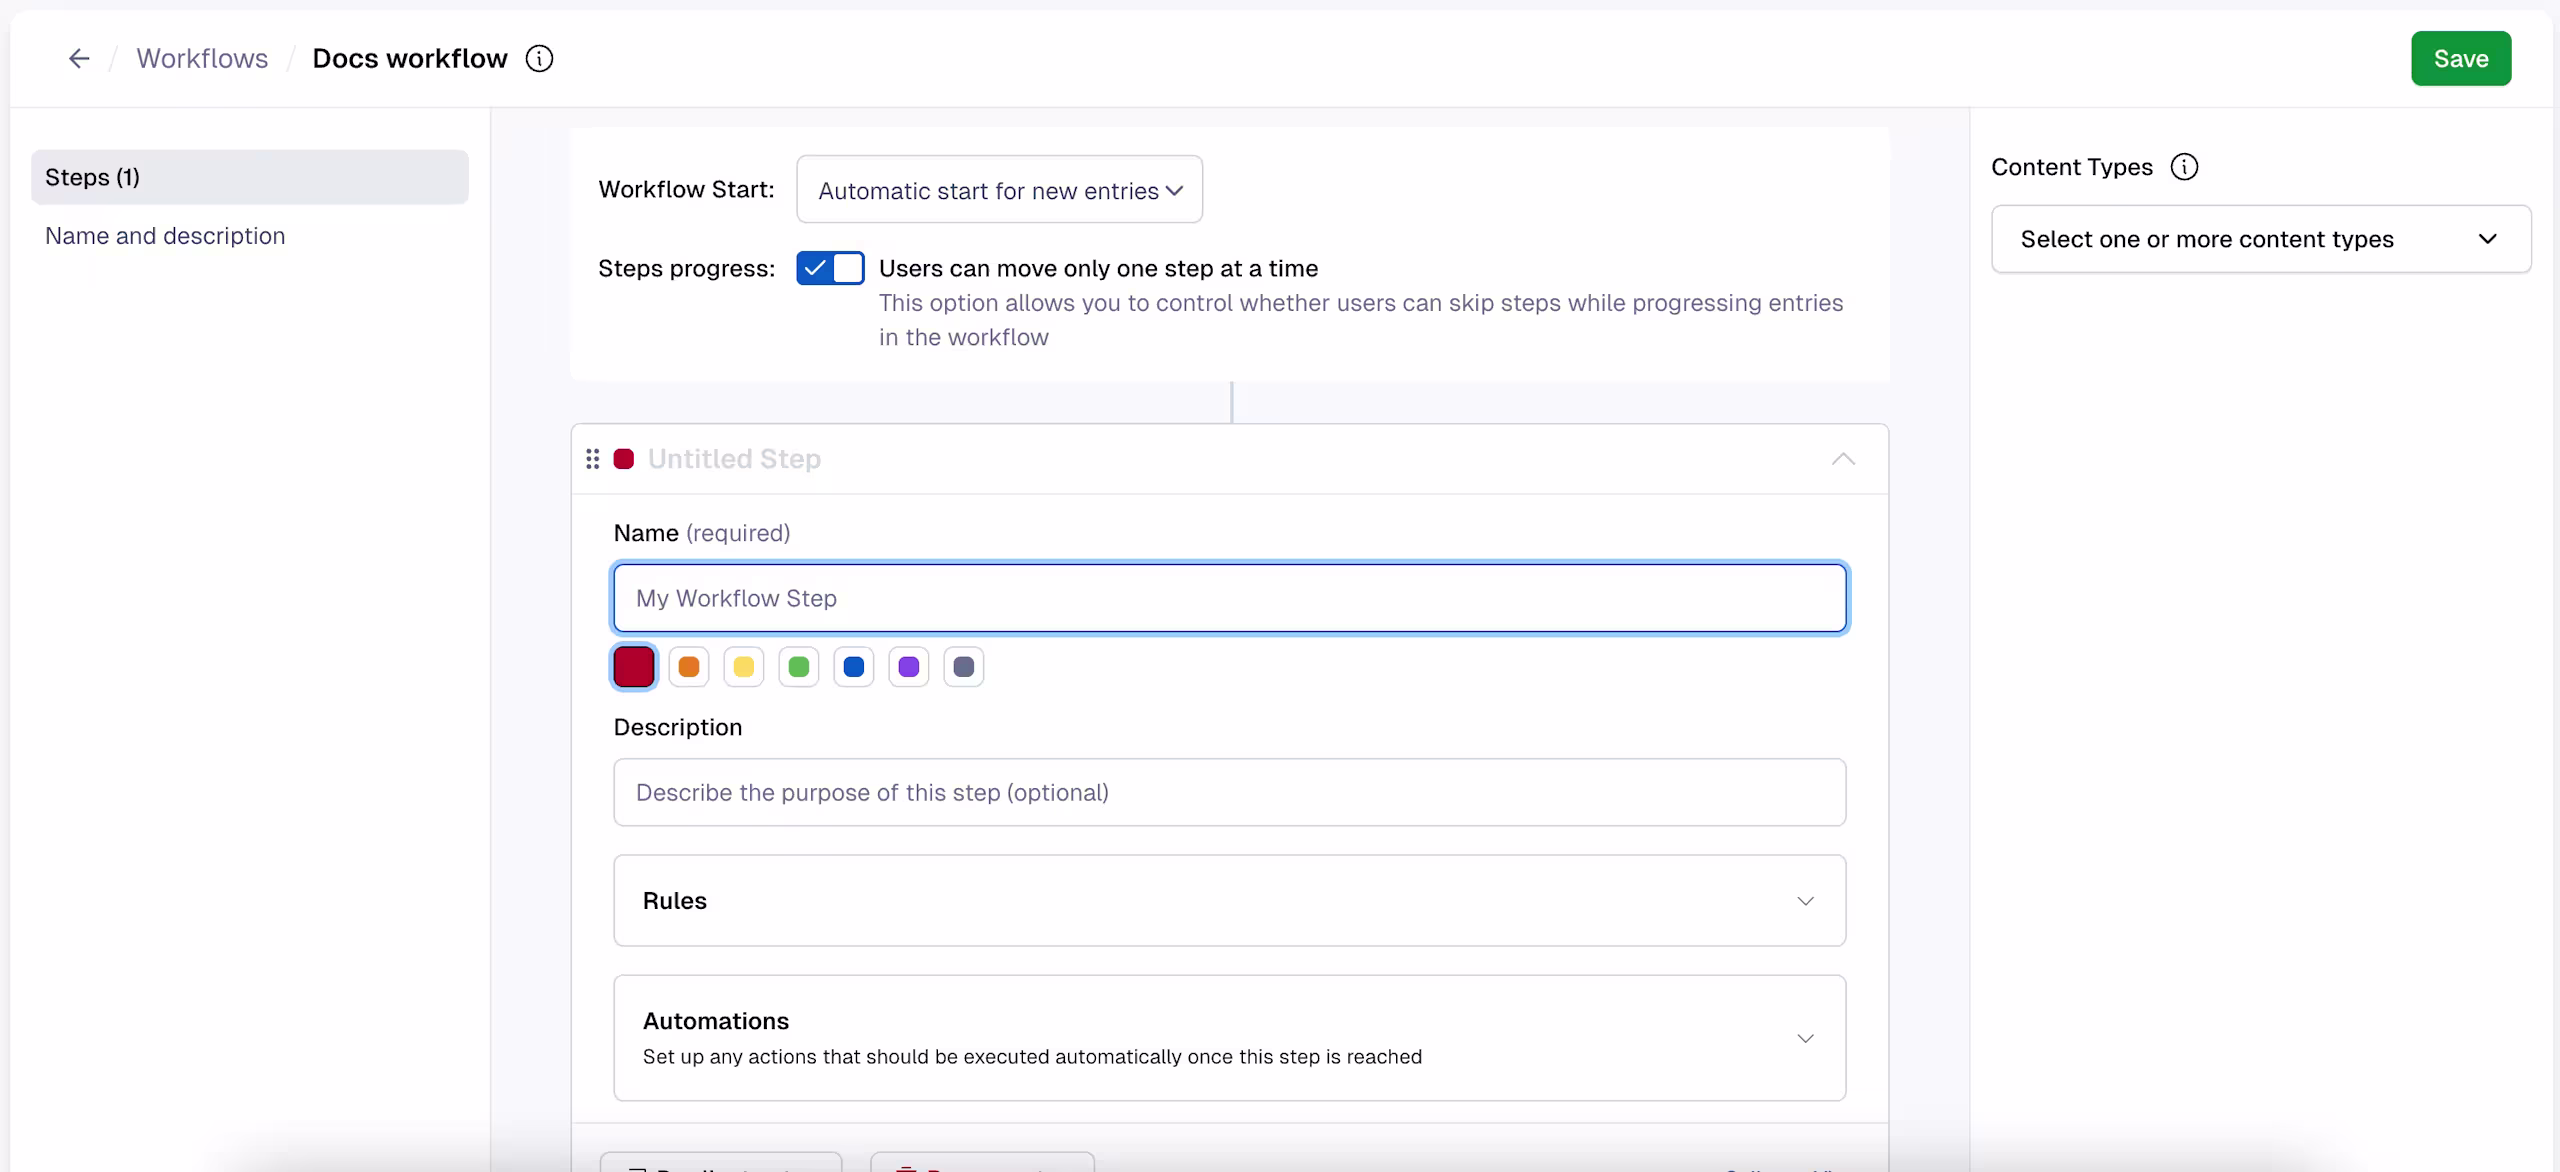
Task: Toggle the Steps progress switch
Action: pyautogui.click(x=830, y=268)
